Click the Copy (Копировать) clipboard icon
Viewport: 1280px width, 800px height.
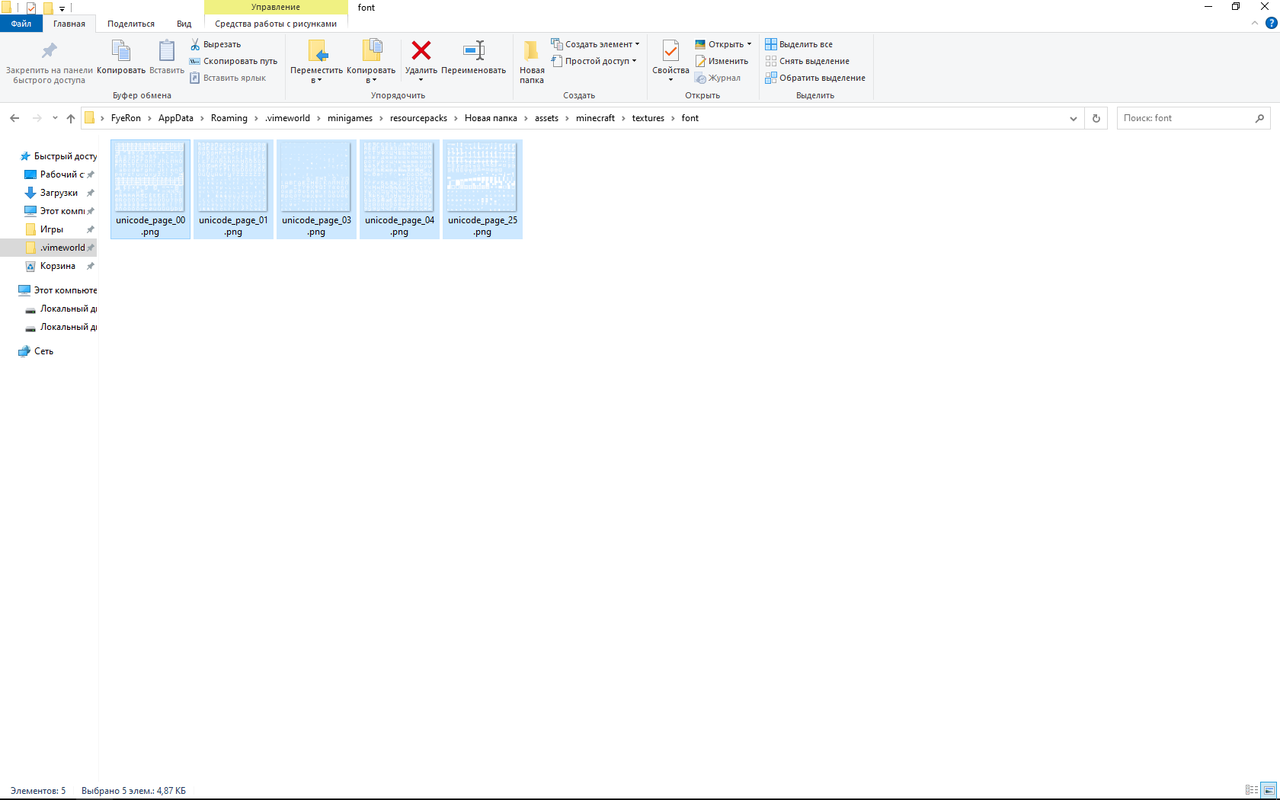121,51
